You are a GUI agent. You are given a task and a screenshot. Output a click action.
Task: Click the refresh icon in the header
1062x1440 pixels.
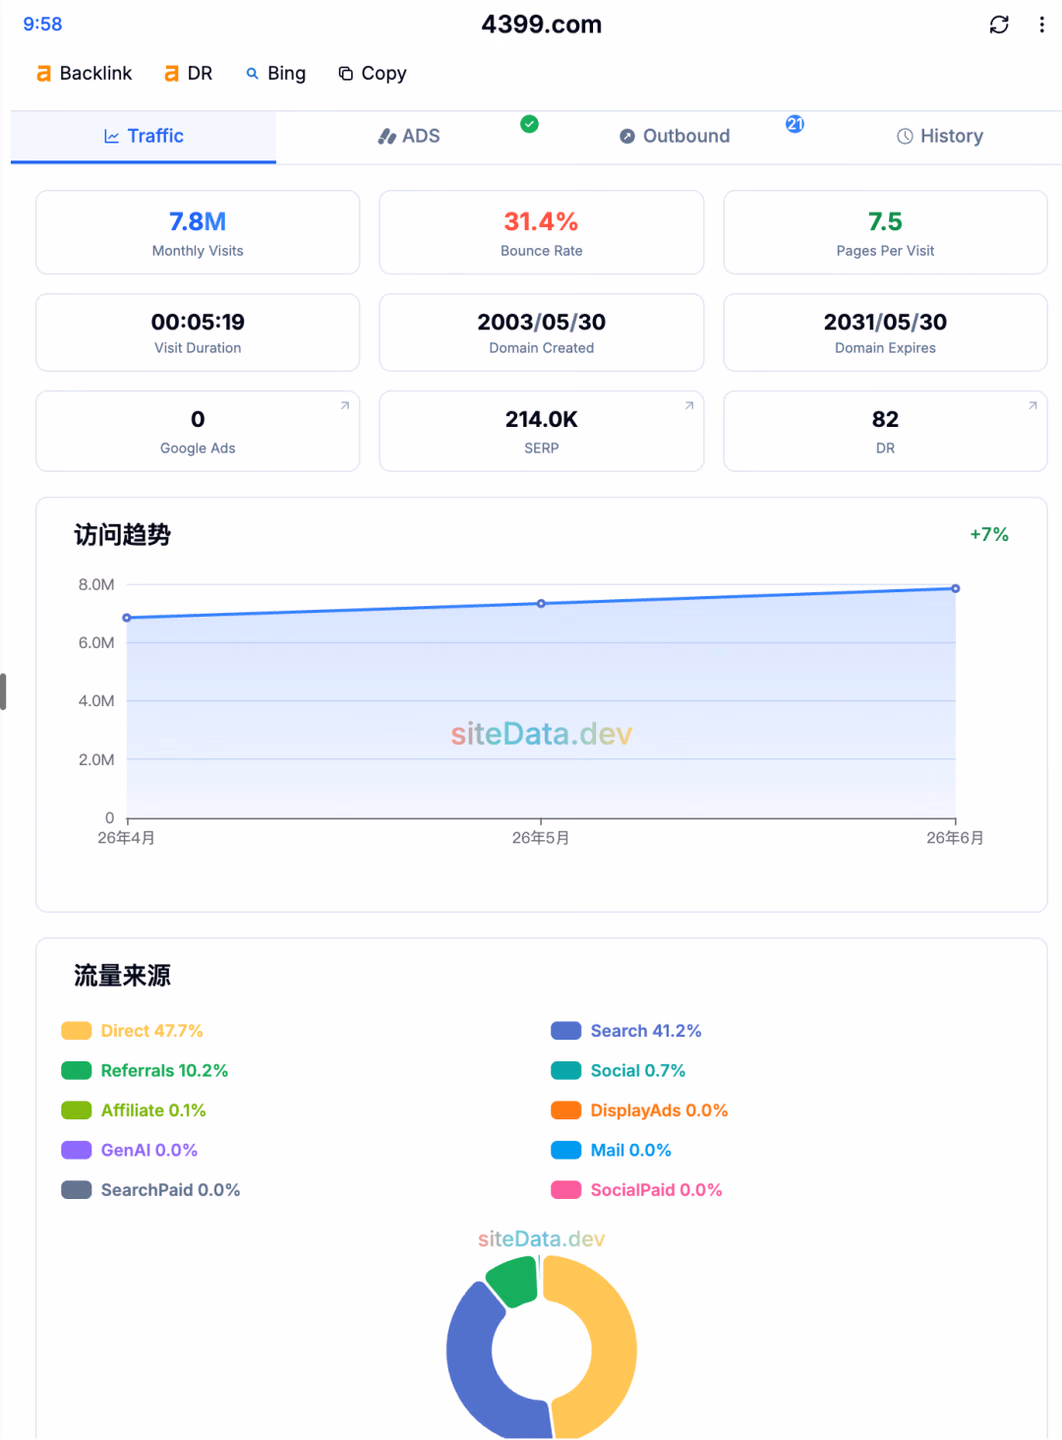(x=998, y=24)
